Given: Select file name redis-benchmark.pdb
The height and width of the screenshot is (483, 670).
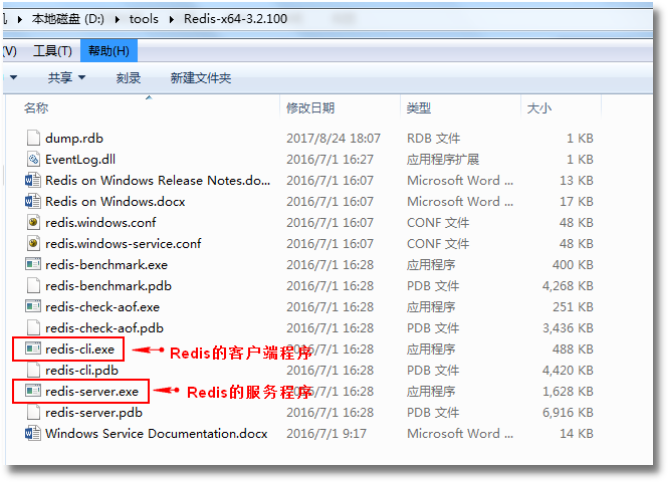Looking at the screenshot, I should point(109,286).
